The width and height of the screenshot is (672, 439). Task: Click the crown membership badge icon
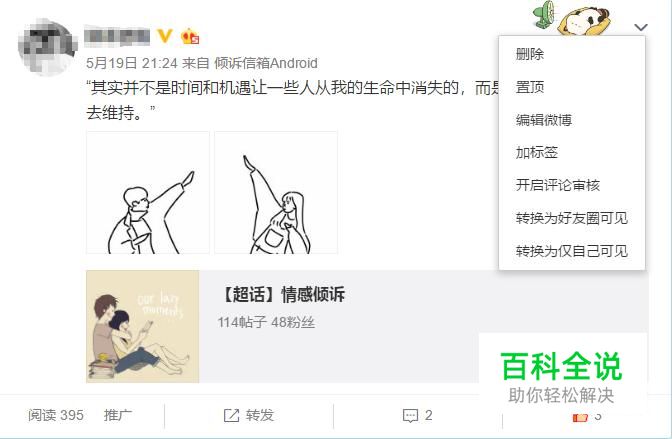coord(190,36)
